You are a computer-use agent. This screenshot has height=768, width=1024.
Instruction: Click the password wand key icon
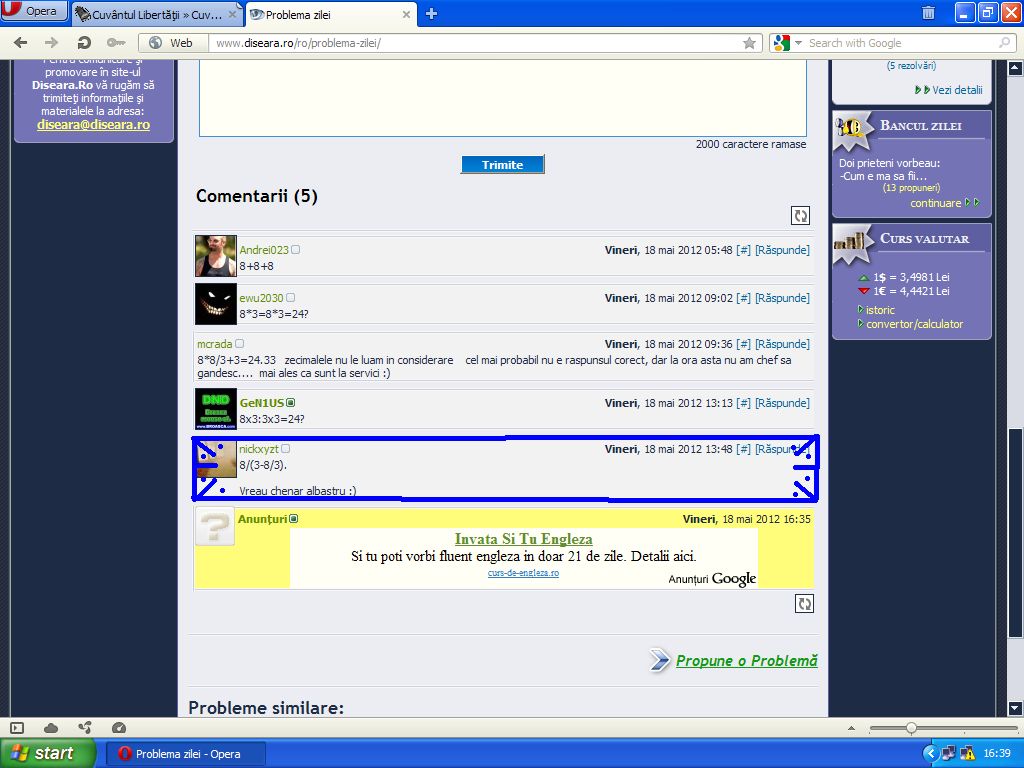[x=116, y=43]
